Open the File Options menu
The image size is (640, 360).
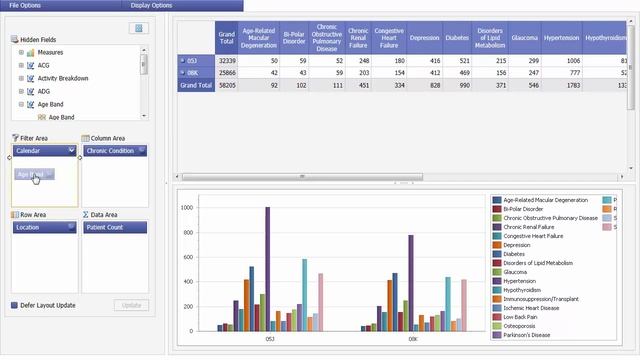25,5
